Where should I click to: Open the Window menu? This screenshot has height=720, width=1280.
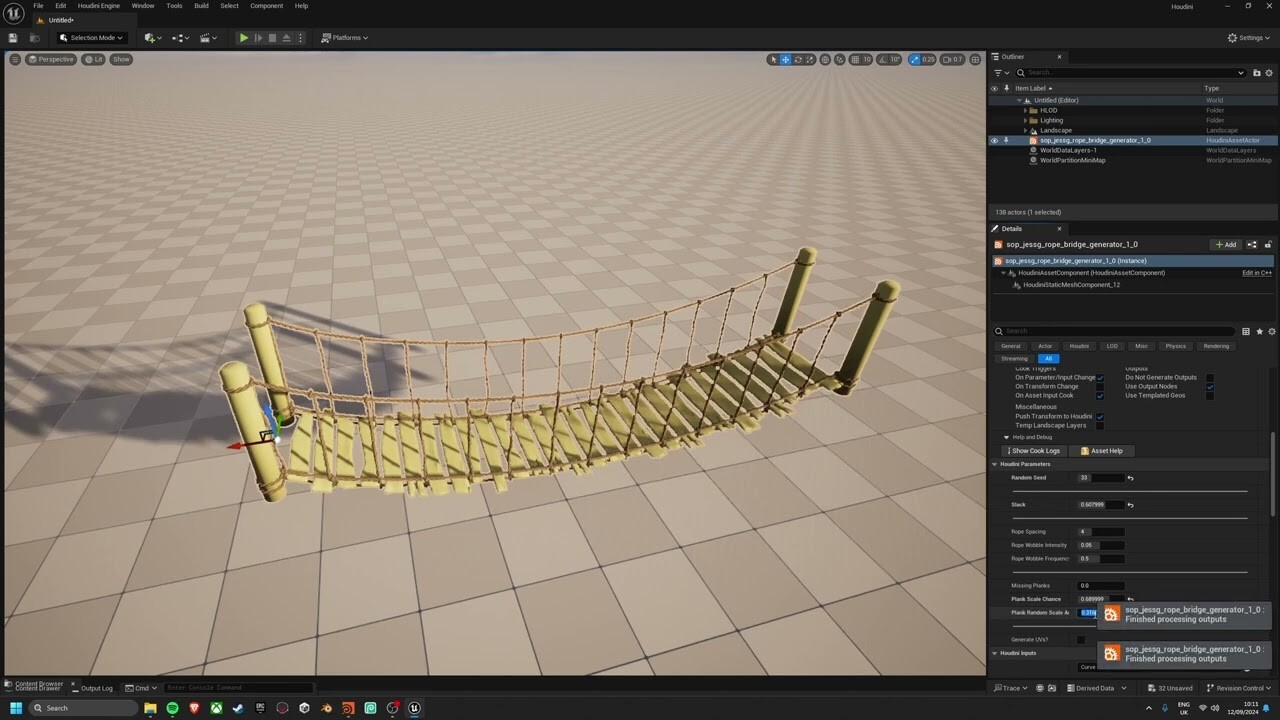(142, 6)
